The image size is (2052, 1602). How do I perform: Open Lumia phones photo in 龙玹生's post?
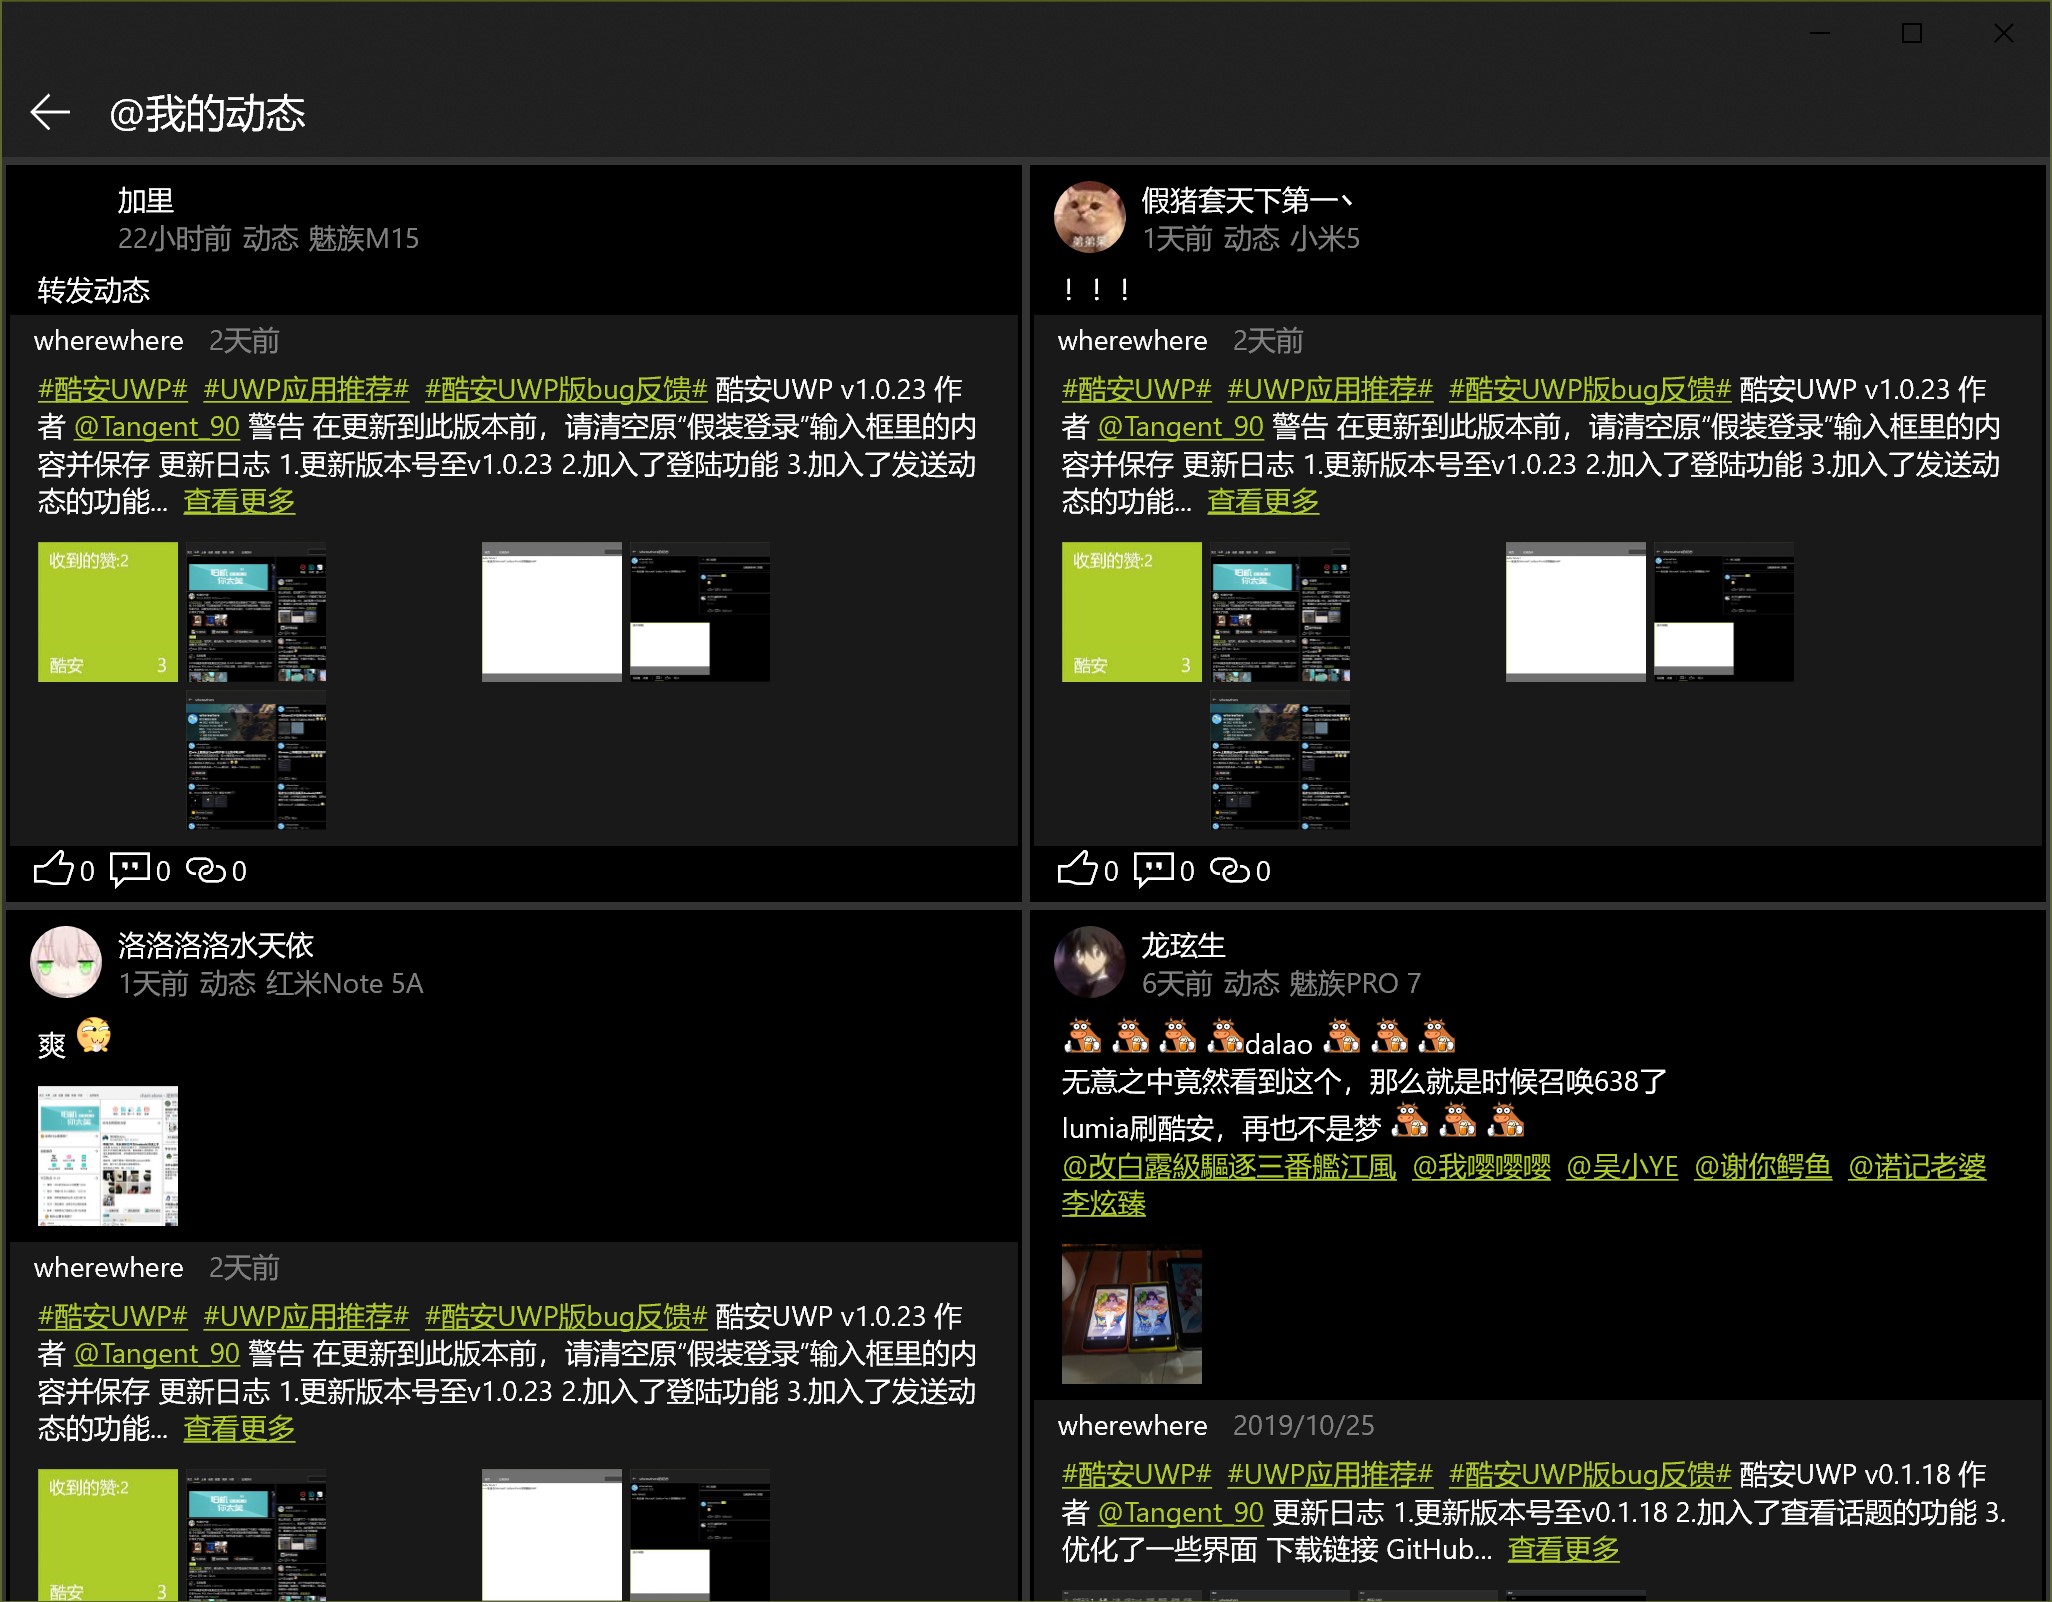1131,1315
